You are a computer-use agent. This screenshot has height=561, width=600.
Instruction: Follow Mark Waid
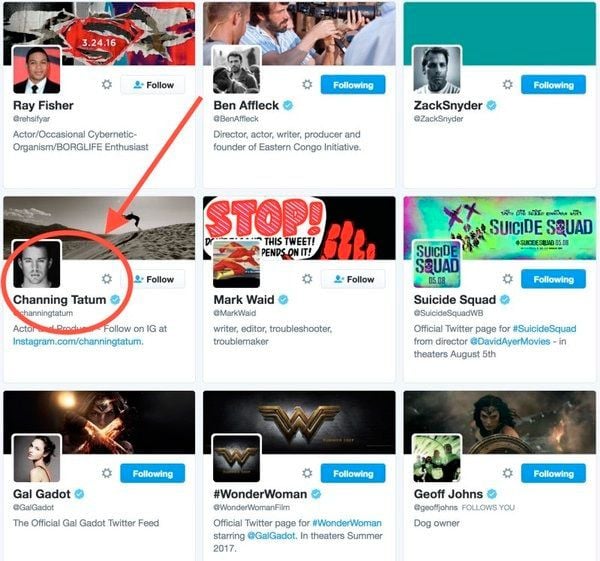pyautogui.click(x=353, y=279)
